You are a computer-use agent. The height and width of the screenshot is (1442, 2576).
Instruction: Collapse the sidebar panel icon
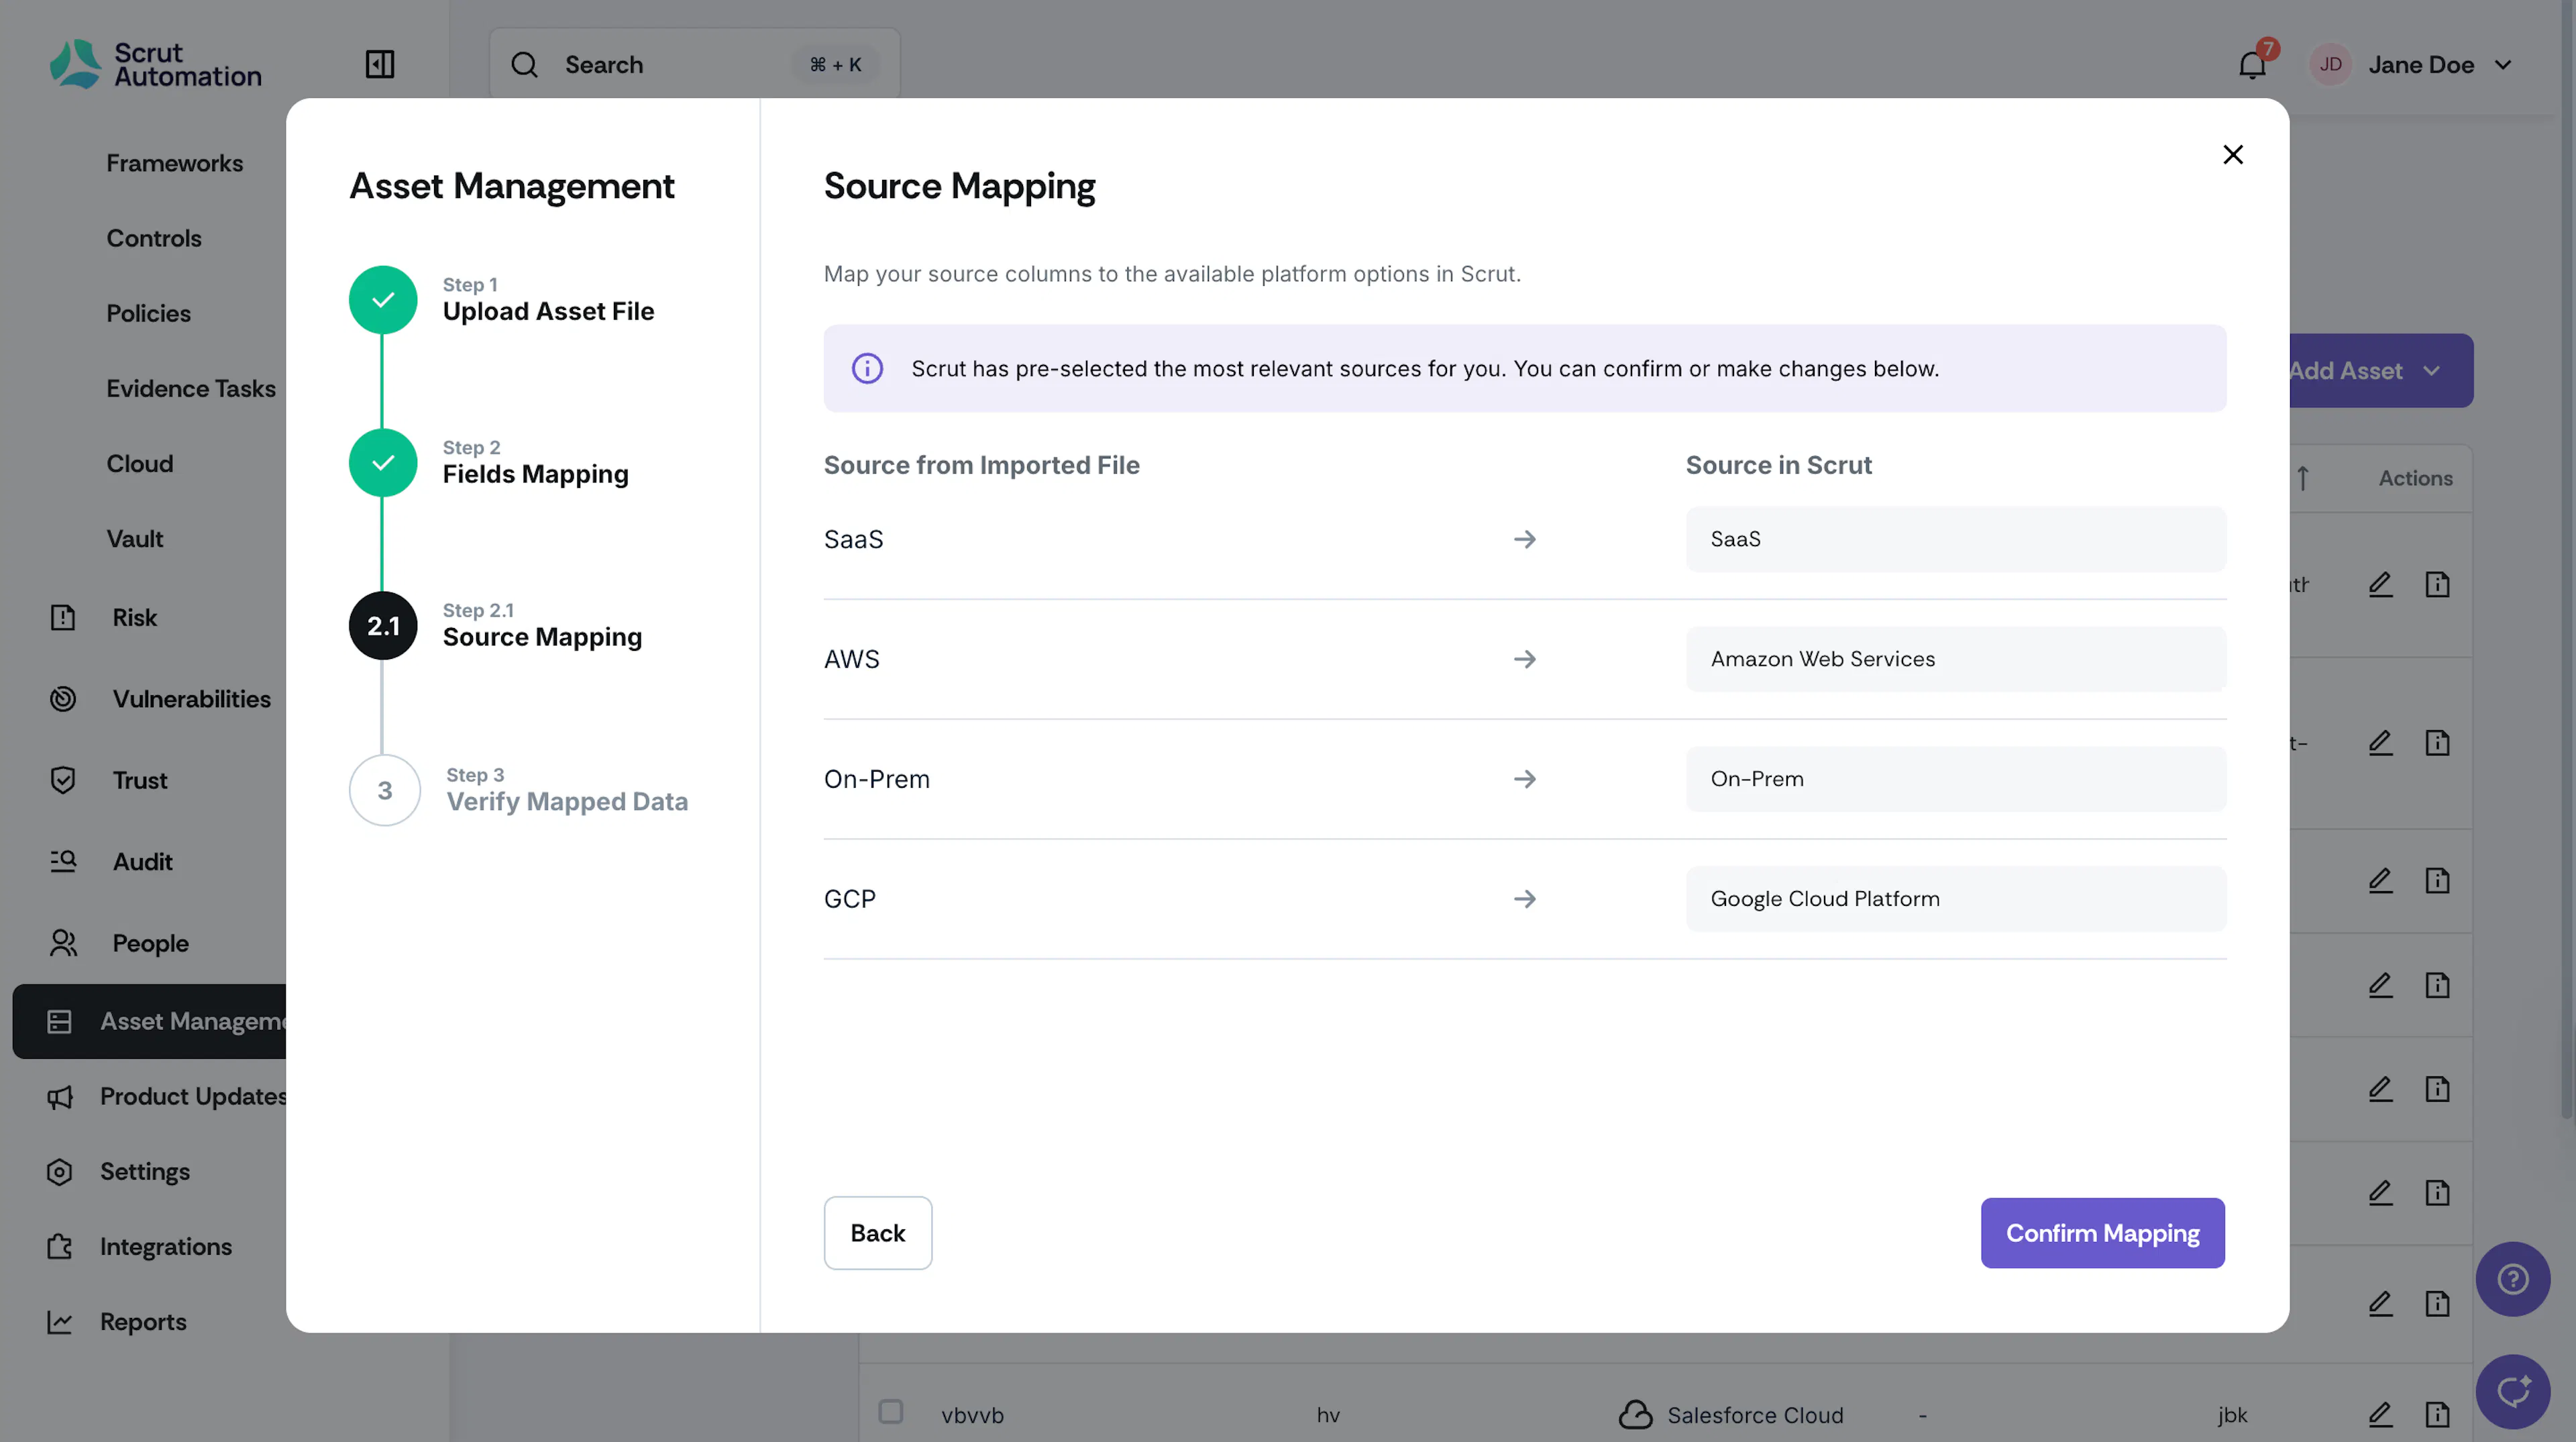pyautogui.click(x=380, y=65)
